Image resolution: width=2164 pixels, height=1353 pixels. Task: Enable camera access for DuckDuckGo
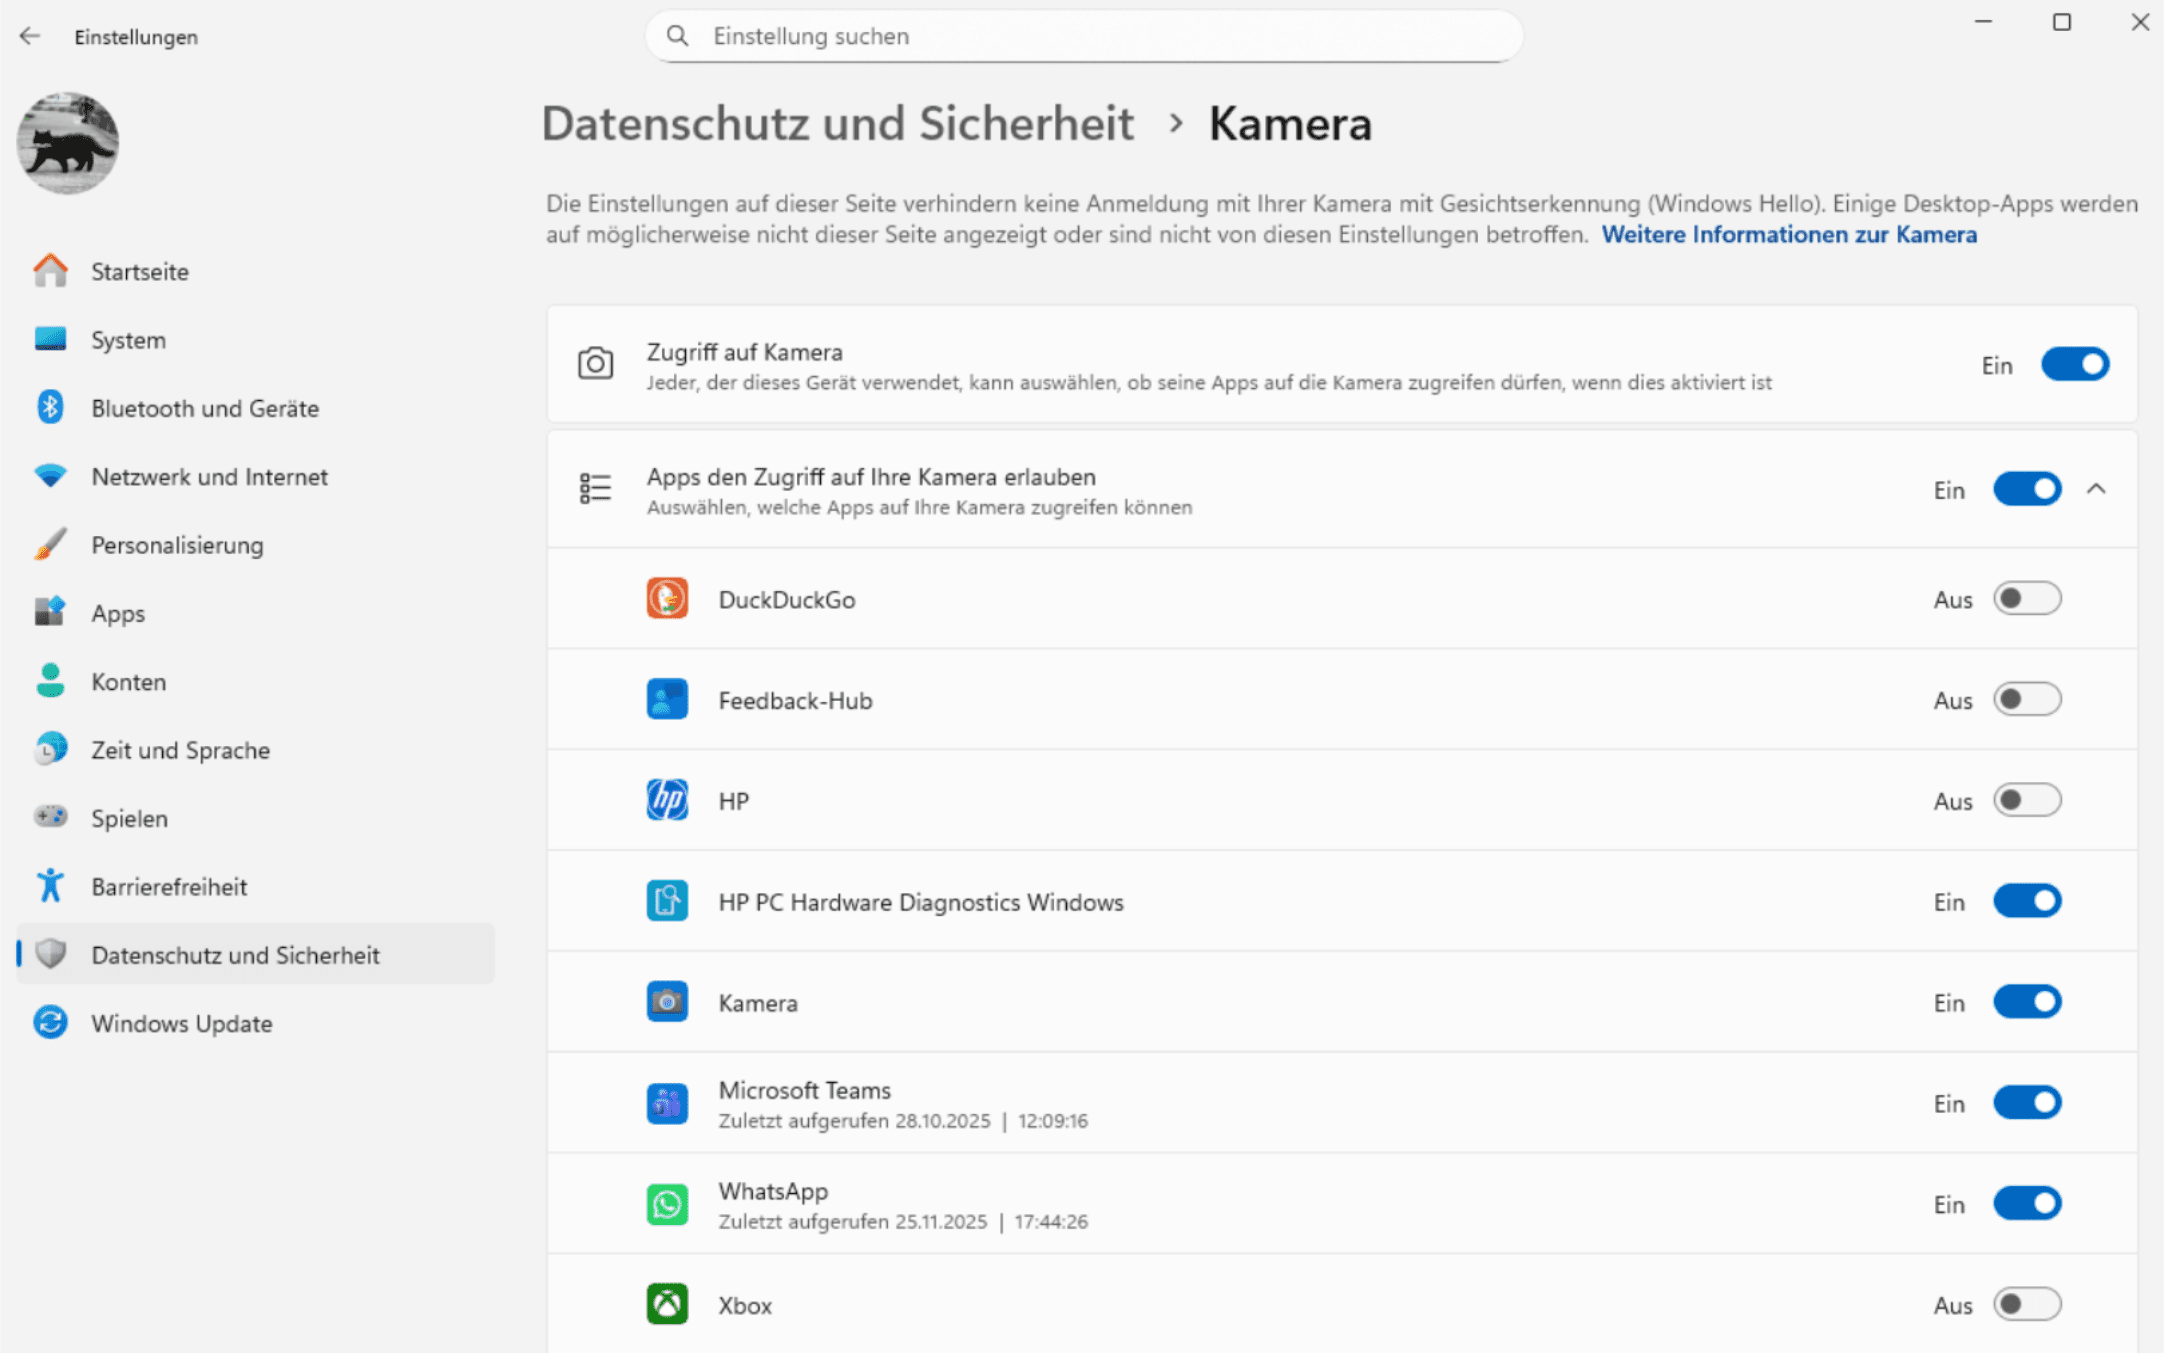point(2026,599)
